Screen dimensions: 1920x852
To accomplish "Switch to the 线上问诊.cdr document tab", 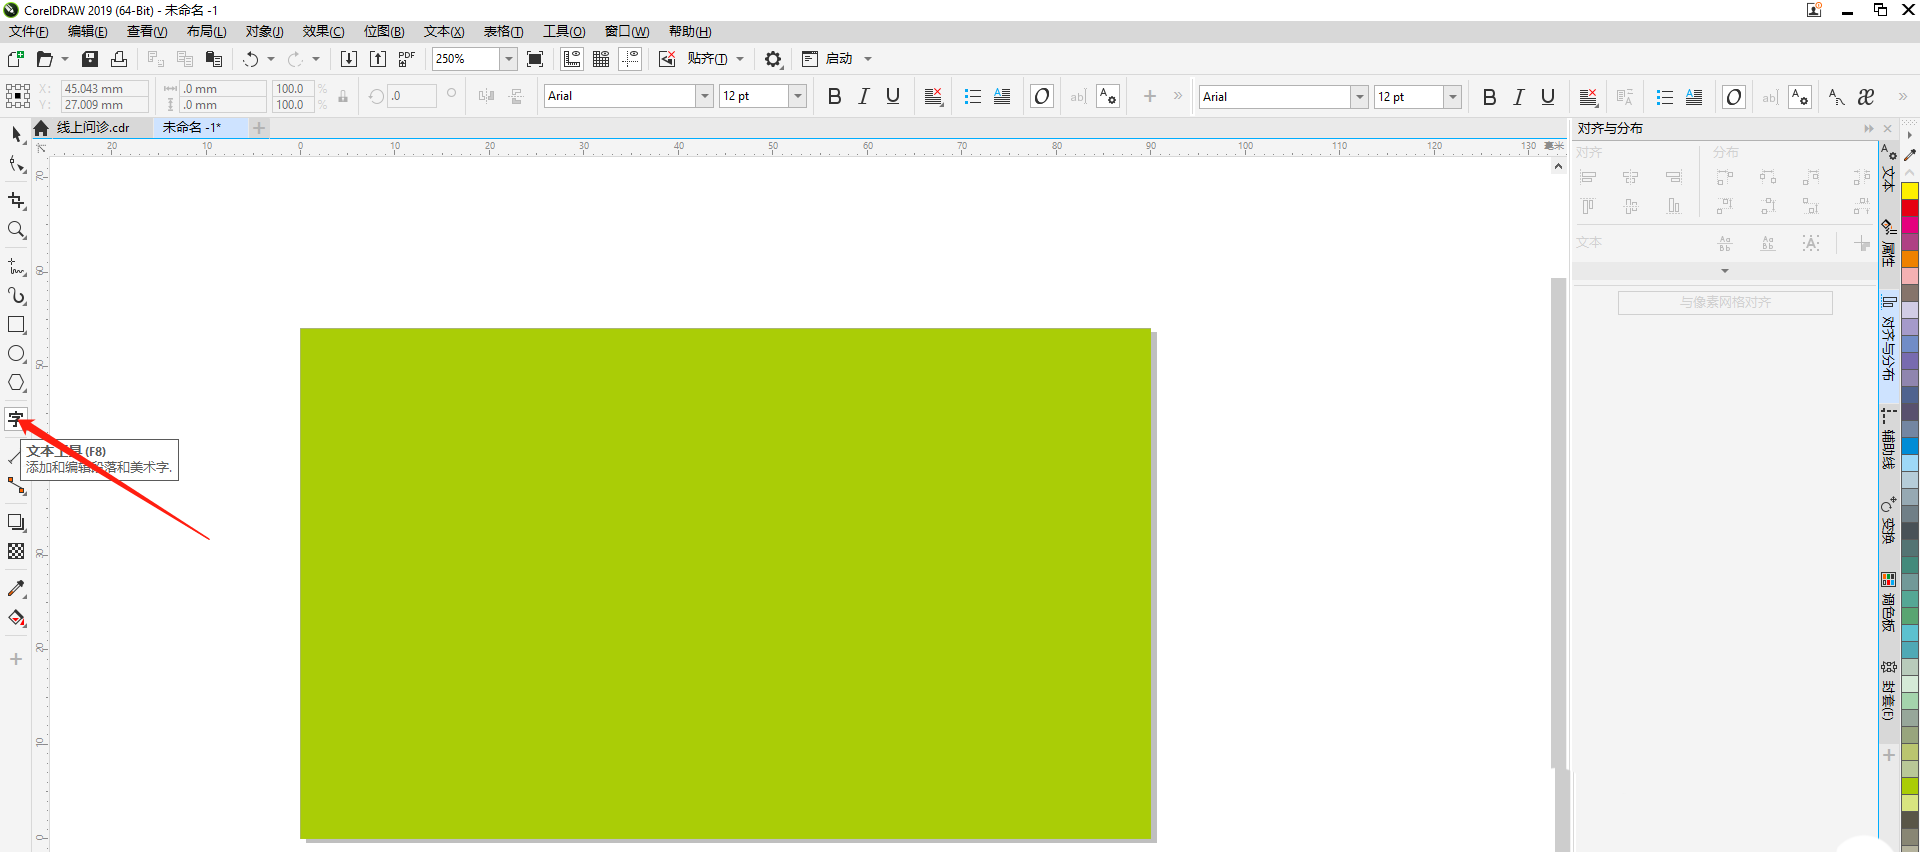I will click(93, 127).
